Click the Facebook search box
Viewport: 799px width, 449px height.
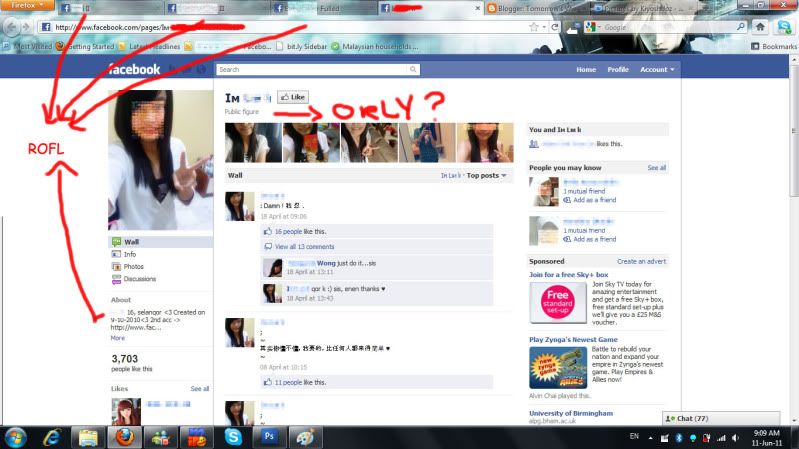312,69
